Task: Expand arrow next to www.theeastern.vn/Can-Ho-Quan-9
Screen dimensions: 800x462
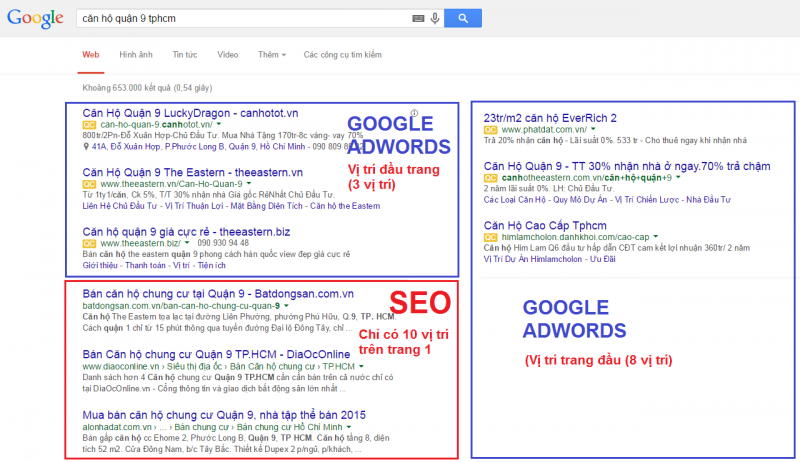Action: (249, 184)
